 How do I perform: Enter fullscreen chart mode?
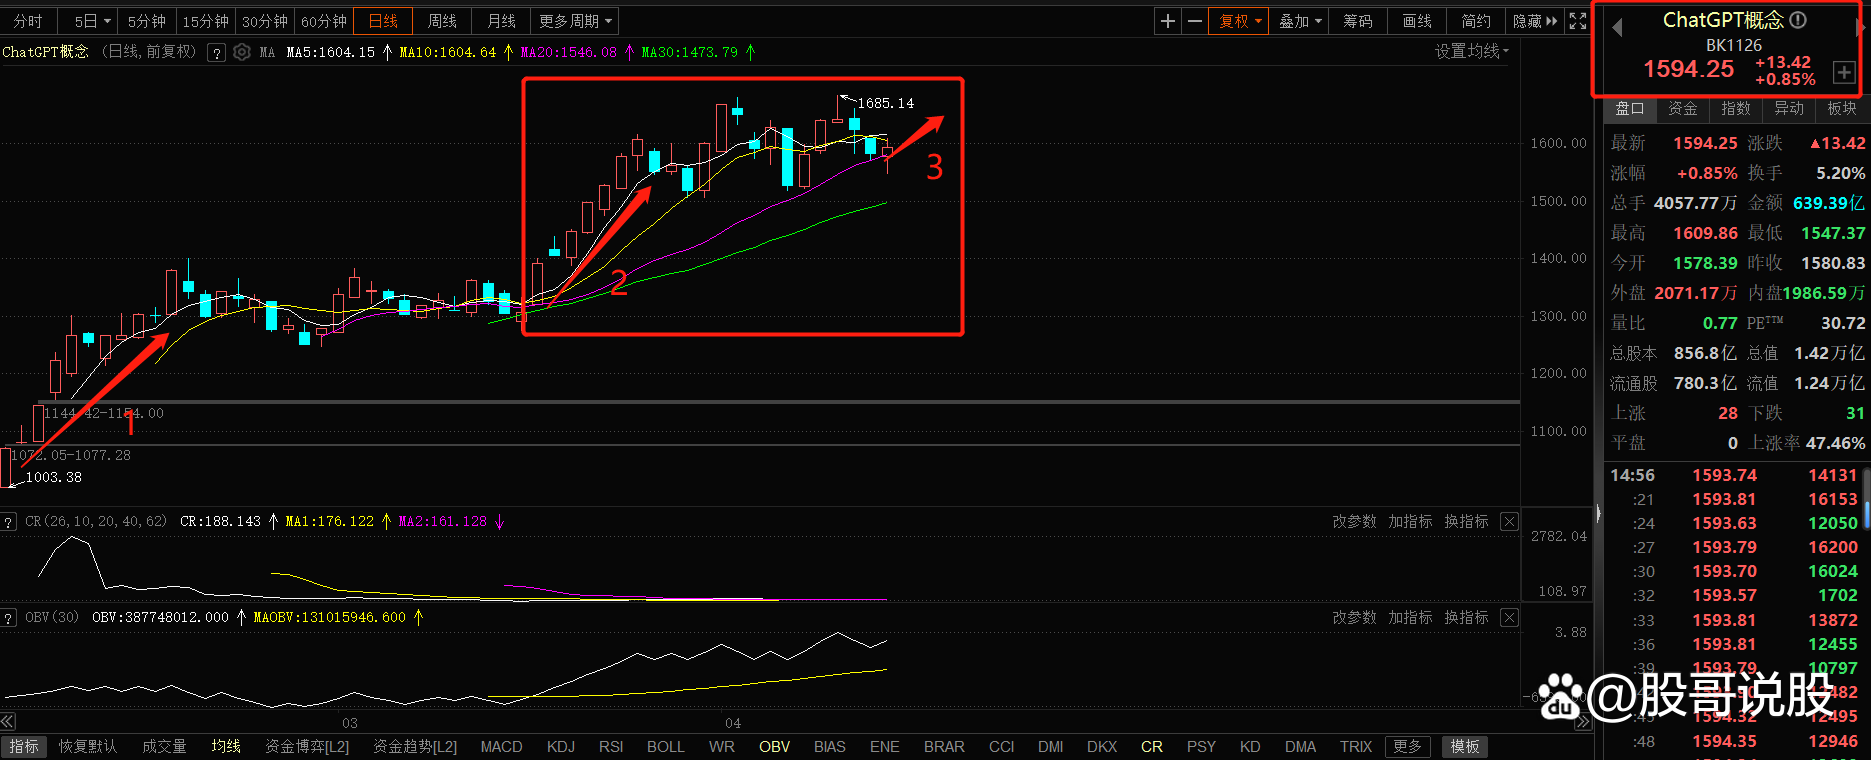[x=1578, y=21]
